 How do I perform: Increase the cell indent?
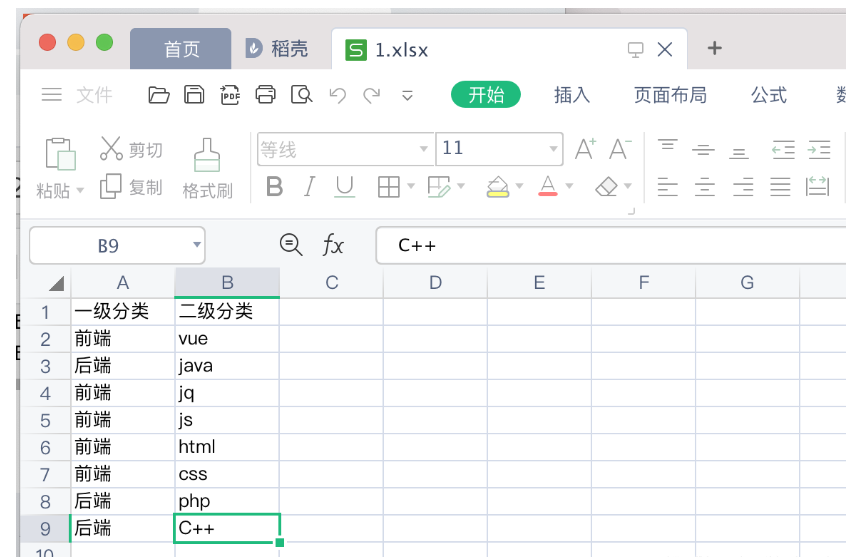click(819, 149)
